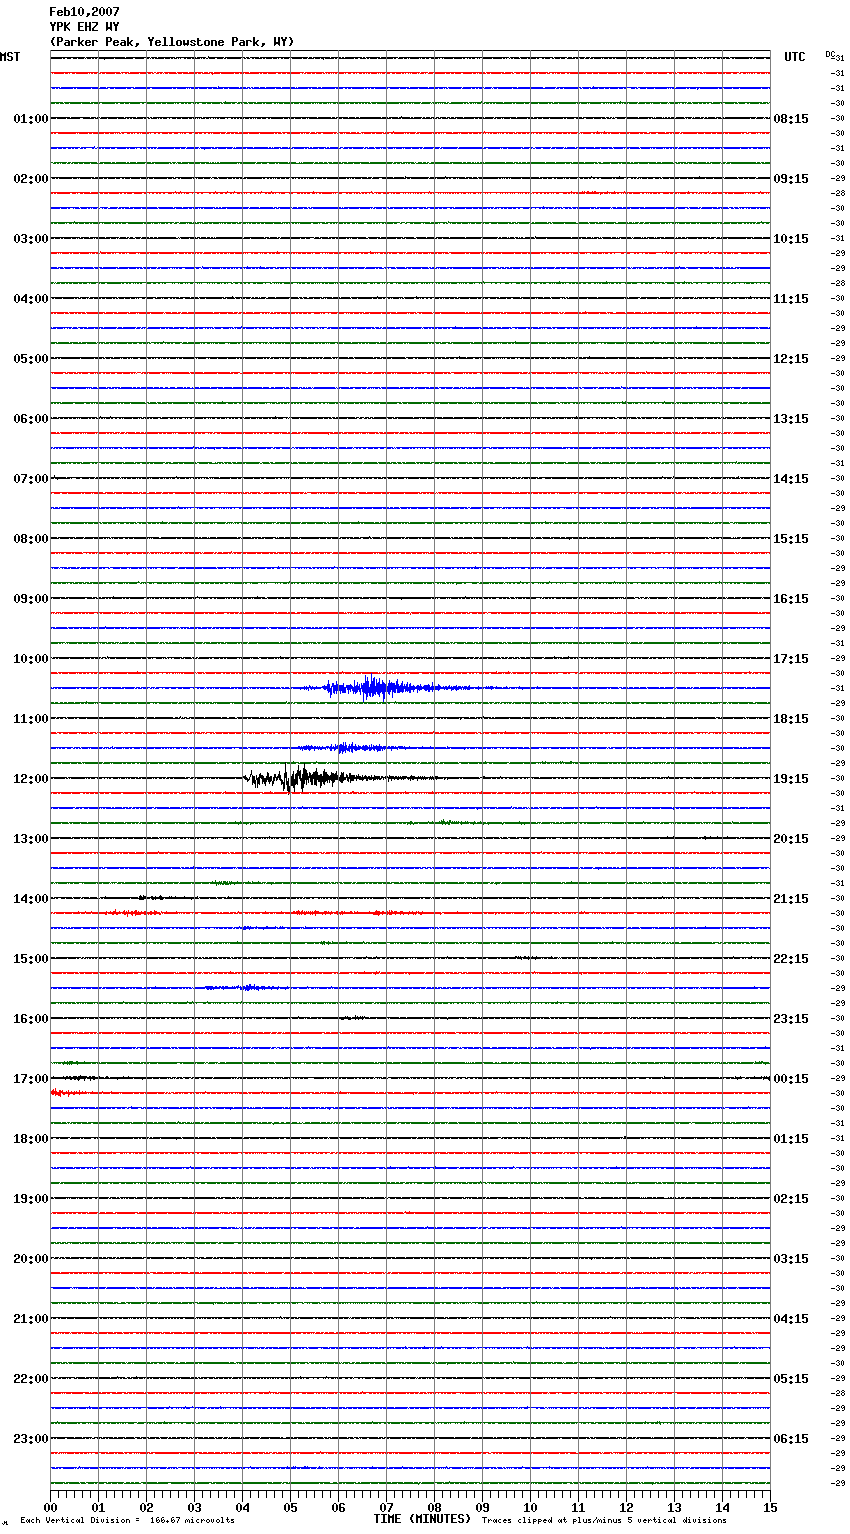The image size is (850, 1534).
Task: Select the 12:00 MST row label
Action: 30,779
